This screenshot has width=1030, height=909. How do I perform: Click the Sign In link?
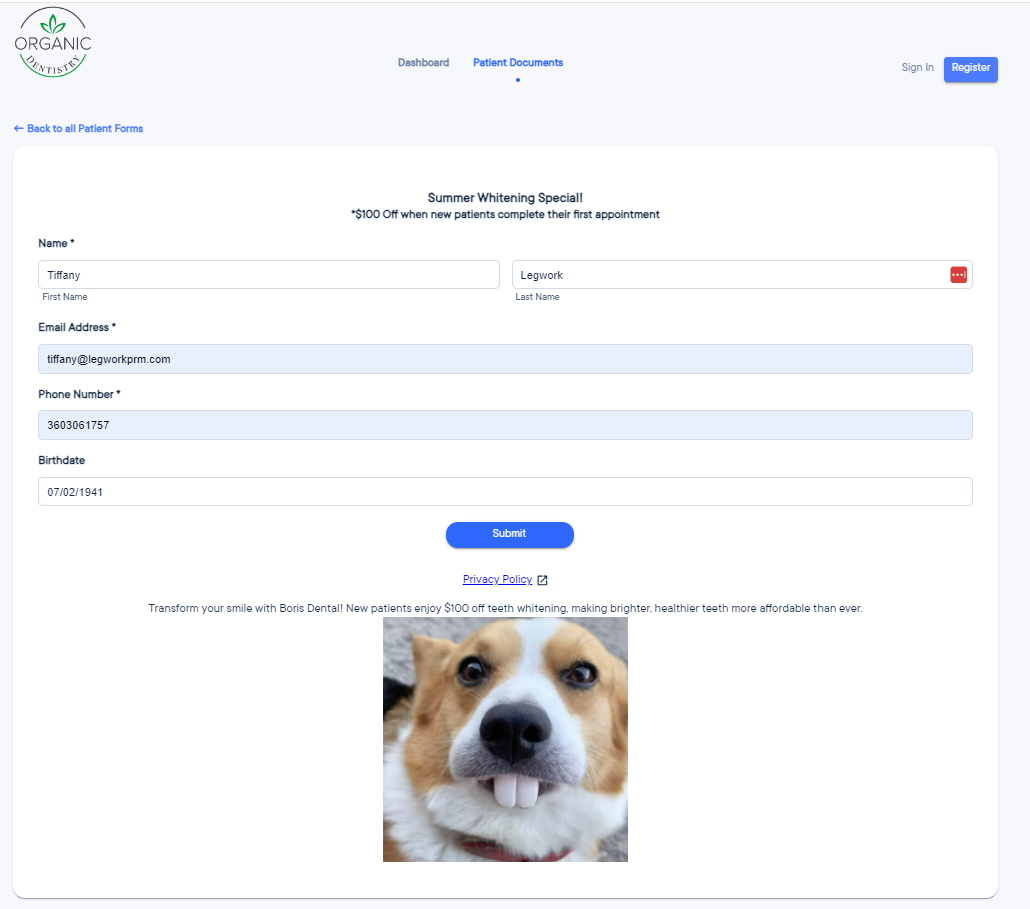pos(917,67)
